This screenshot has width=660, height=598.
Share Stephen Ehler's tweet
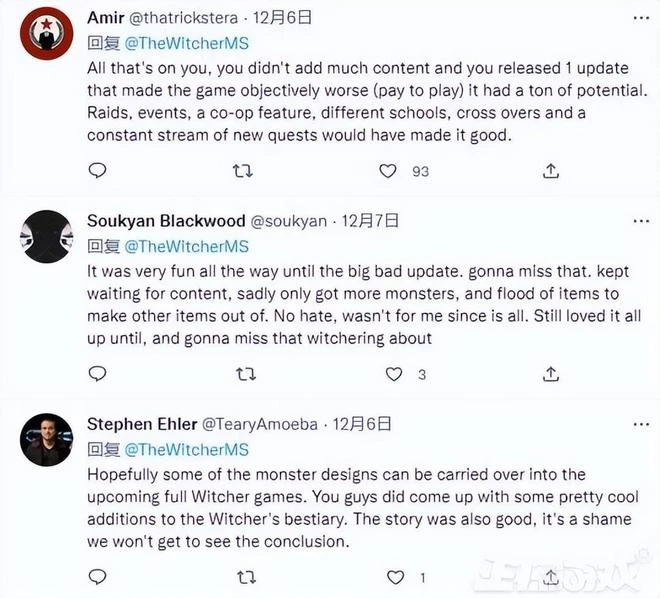tap(550, 577)
